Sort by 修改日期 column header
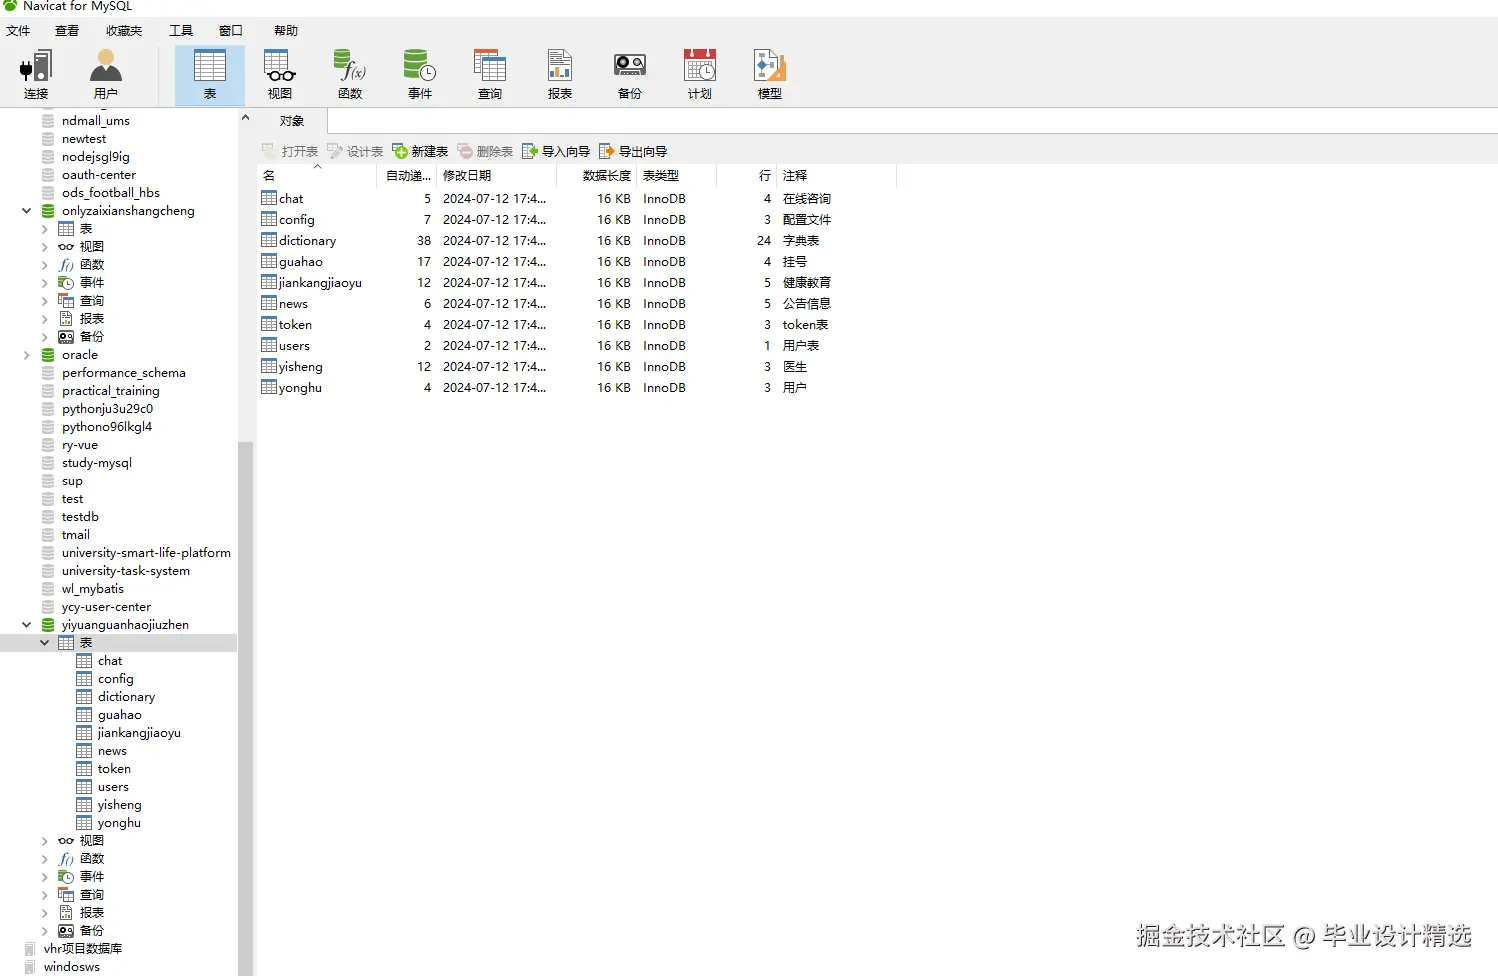 497,175
